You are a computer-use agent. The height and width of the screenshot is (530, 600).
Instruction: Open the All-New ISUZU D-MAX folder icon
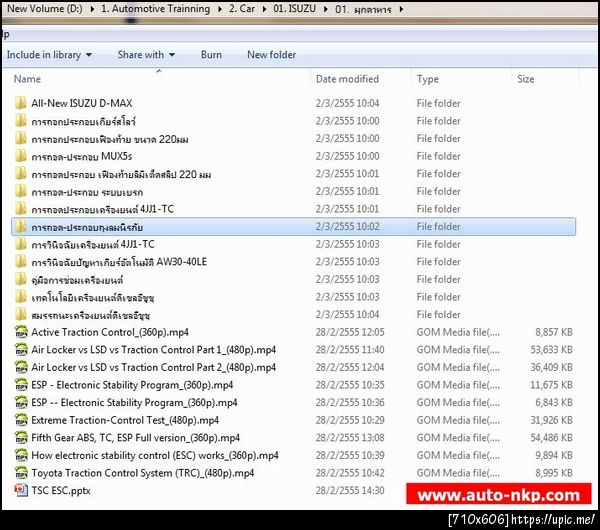click(21, 103)
